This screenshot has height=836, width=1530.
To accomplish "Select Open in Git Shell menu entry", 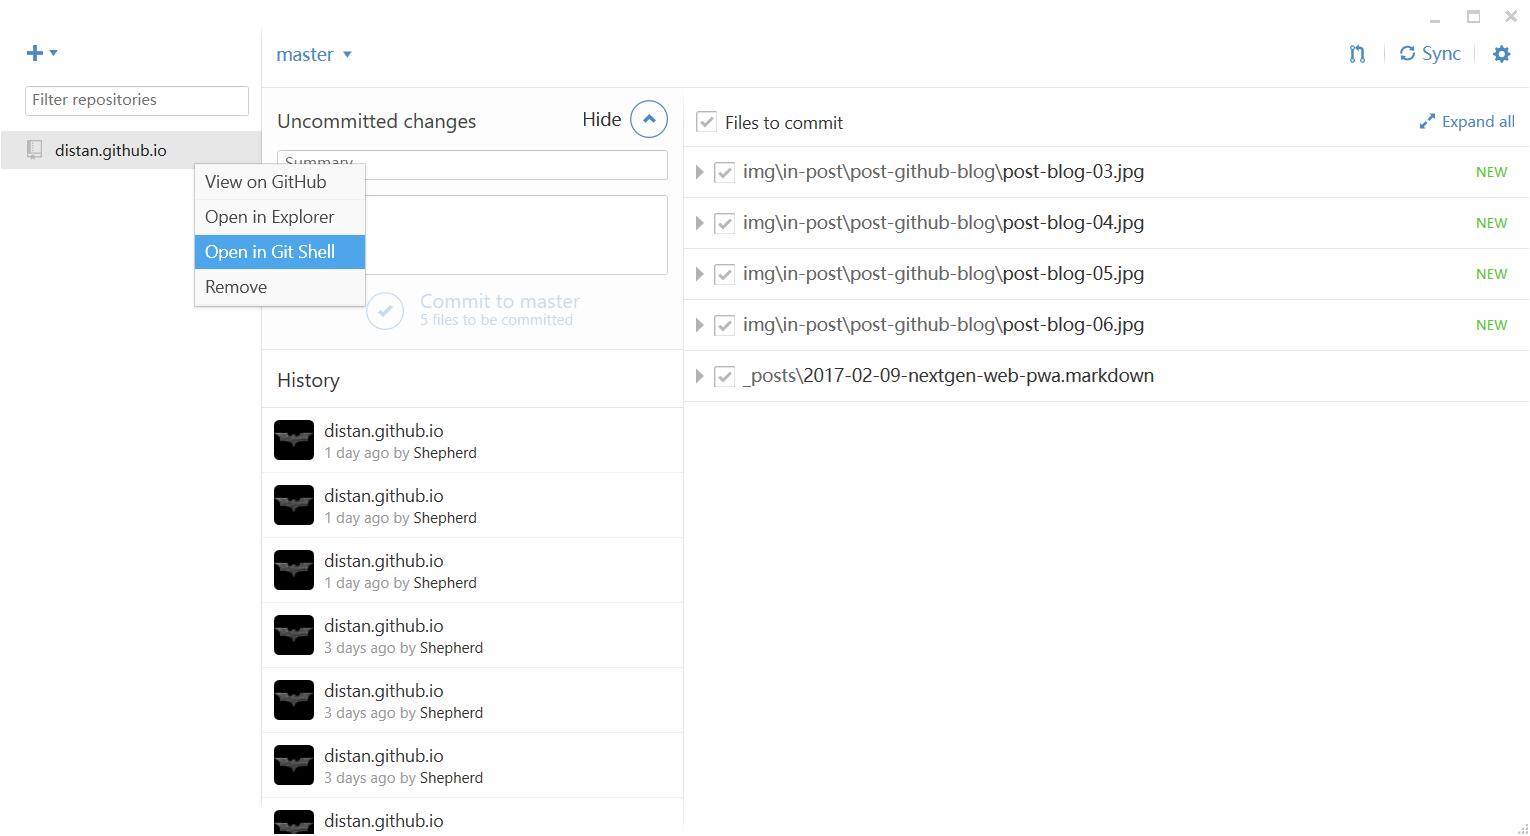I will tap(280, 252).
